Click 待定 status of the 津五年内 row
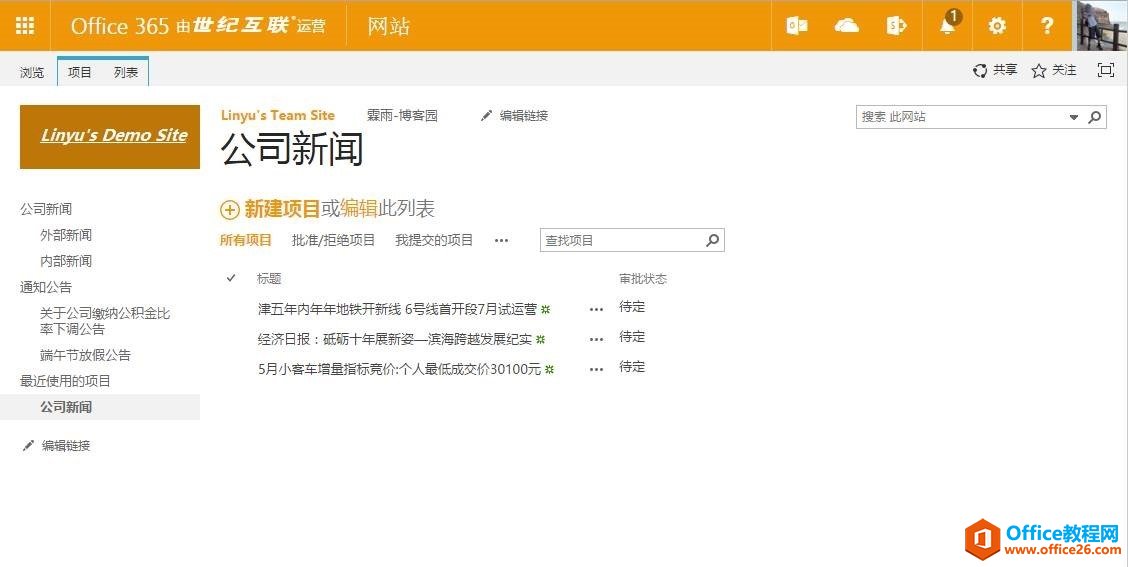Image resolution: width=1128 pixels, height=567 pixels. pos(632,307)
